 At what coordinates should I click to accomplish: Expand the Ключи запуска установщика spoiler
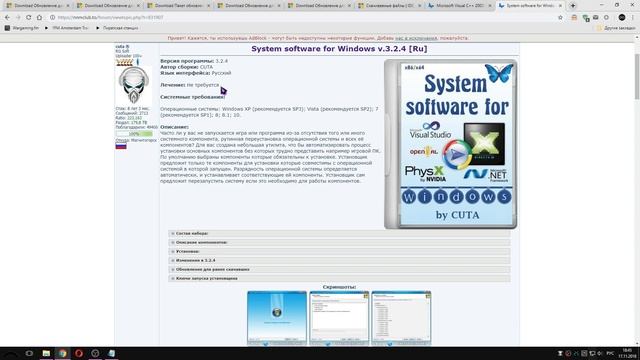(x=339, y=278)
